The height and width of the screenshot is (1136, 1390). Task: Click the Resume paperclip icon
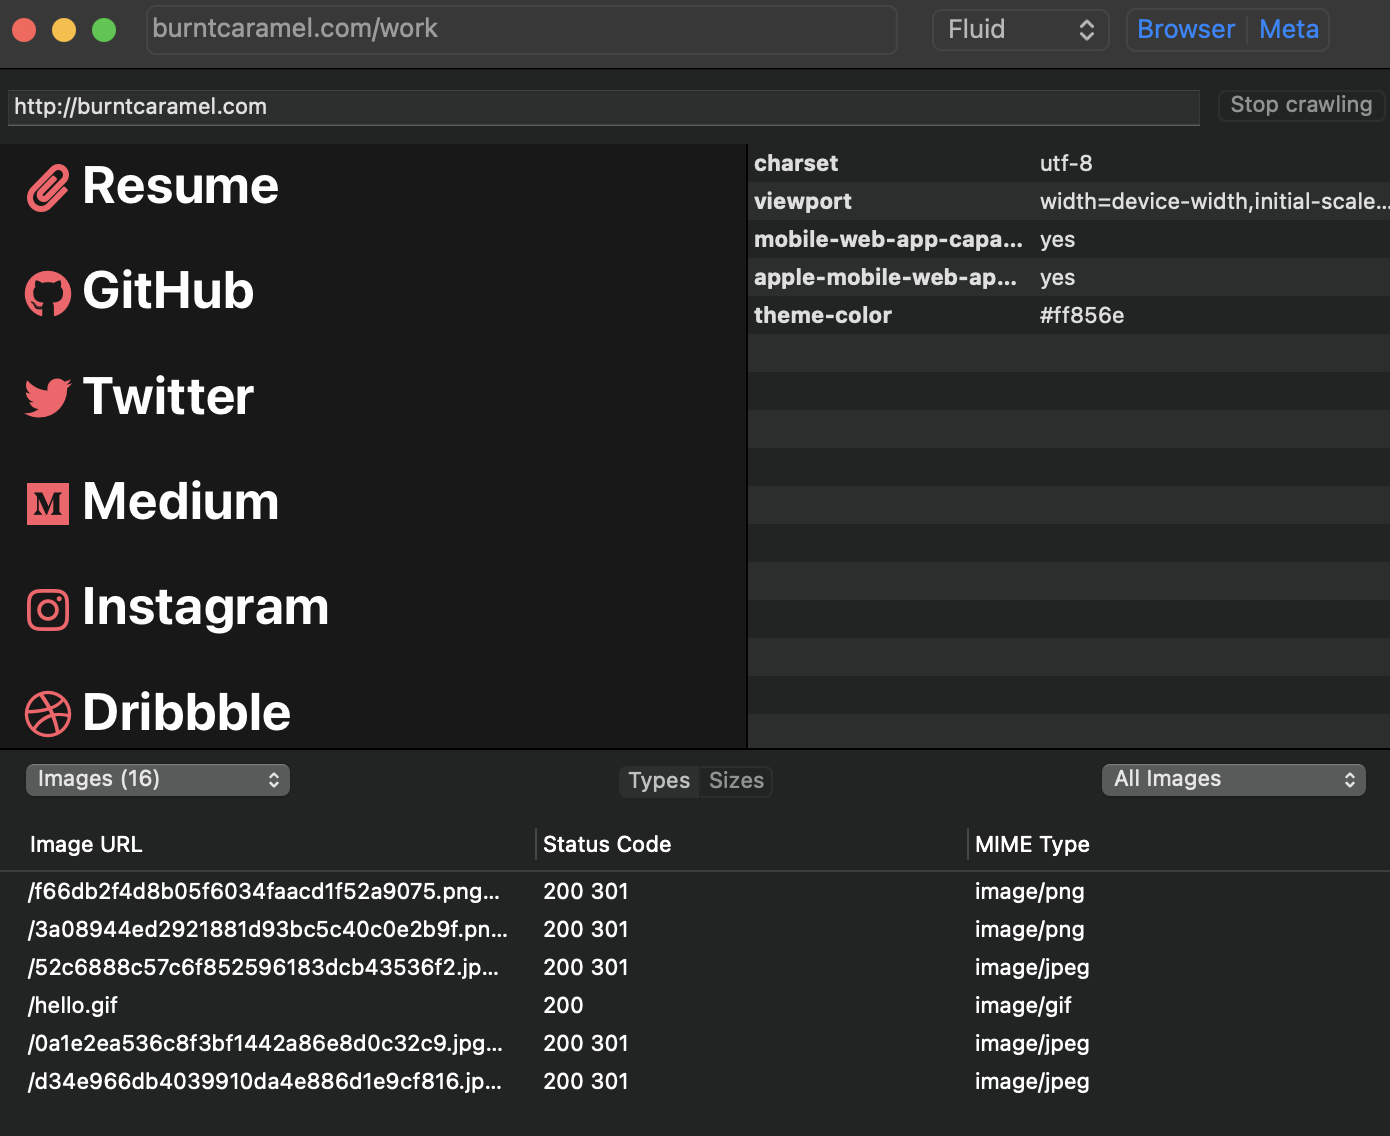click(46, 187)
